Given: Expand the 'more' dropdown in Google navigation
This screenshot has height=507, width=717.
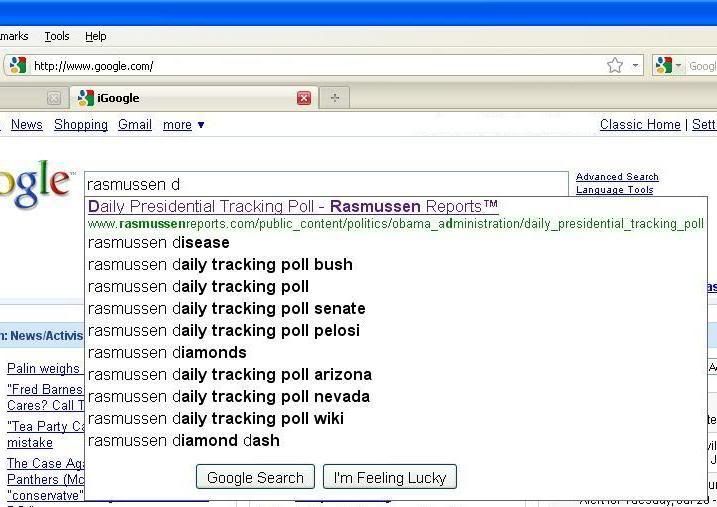Looking at the screenshot, I should 183,124.
